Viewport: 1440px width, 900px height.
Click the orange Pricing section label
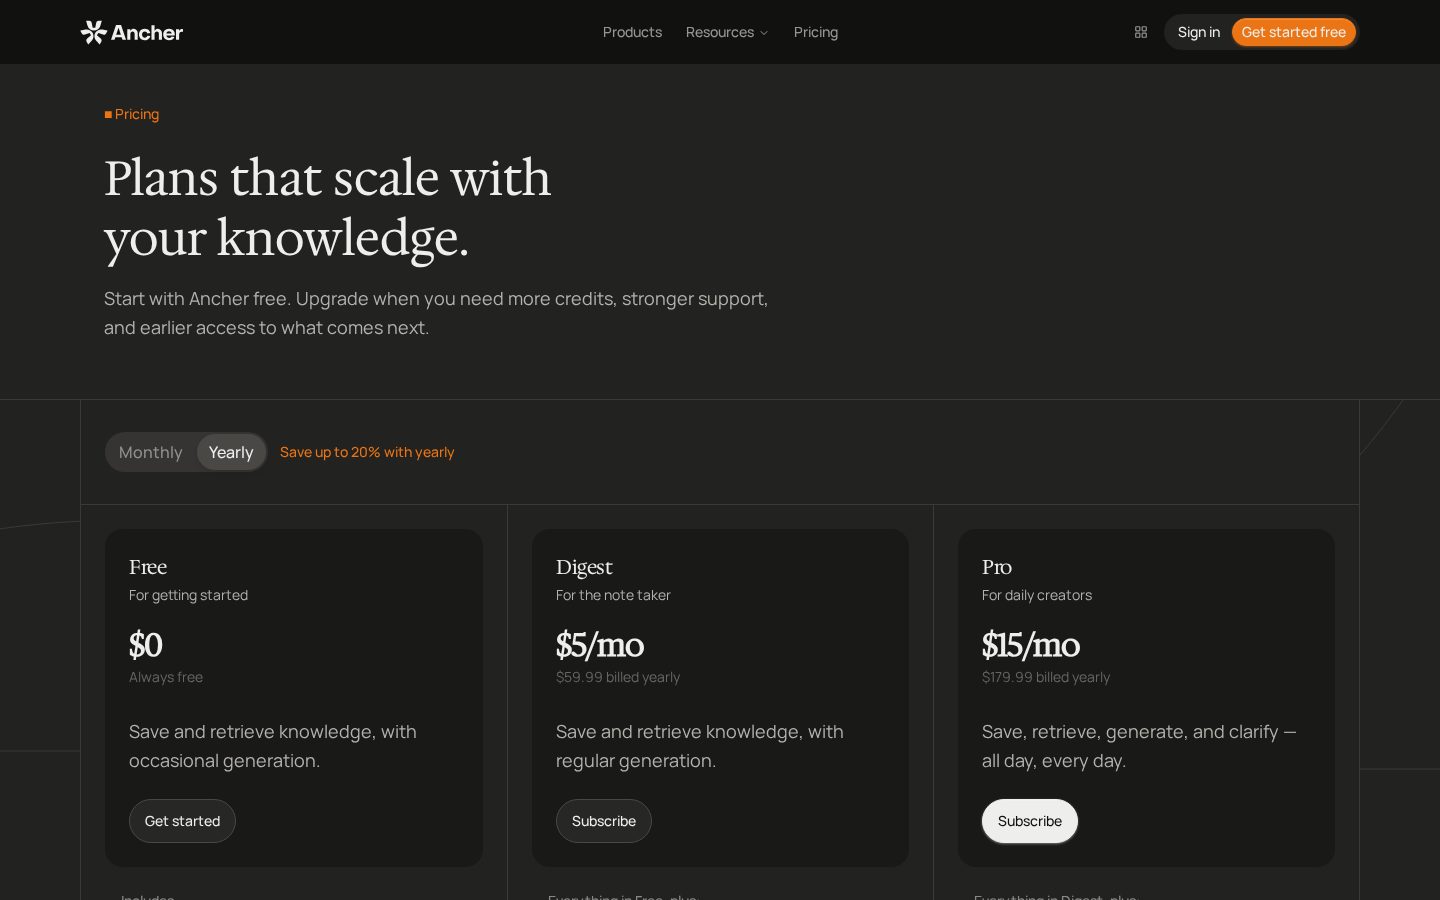click(x=132, y=114)
